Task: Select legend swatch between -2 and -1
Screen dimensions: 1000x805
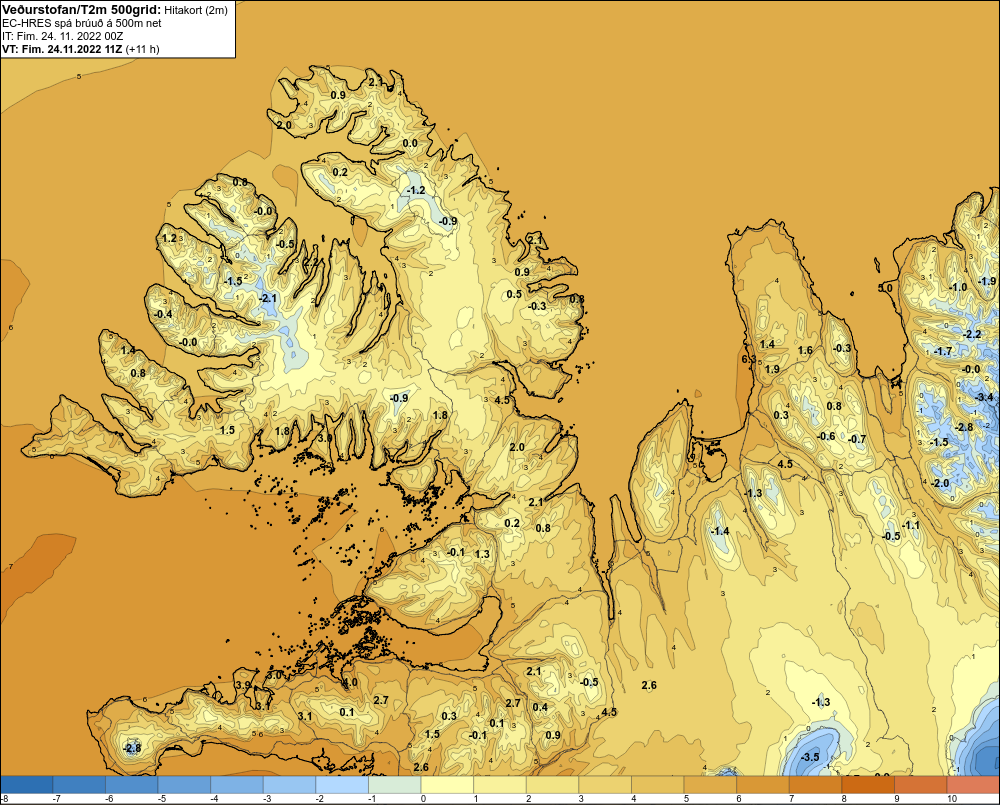Action: [x=342, y=785]
